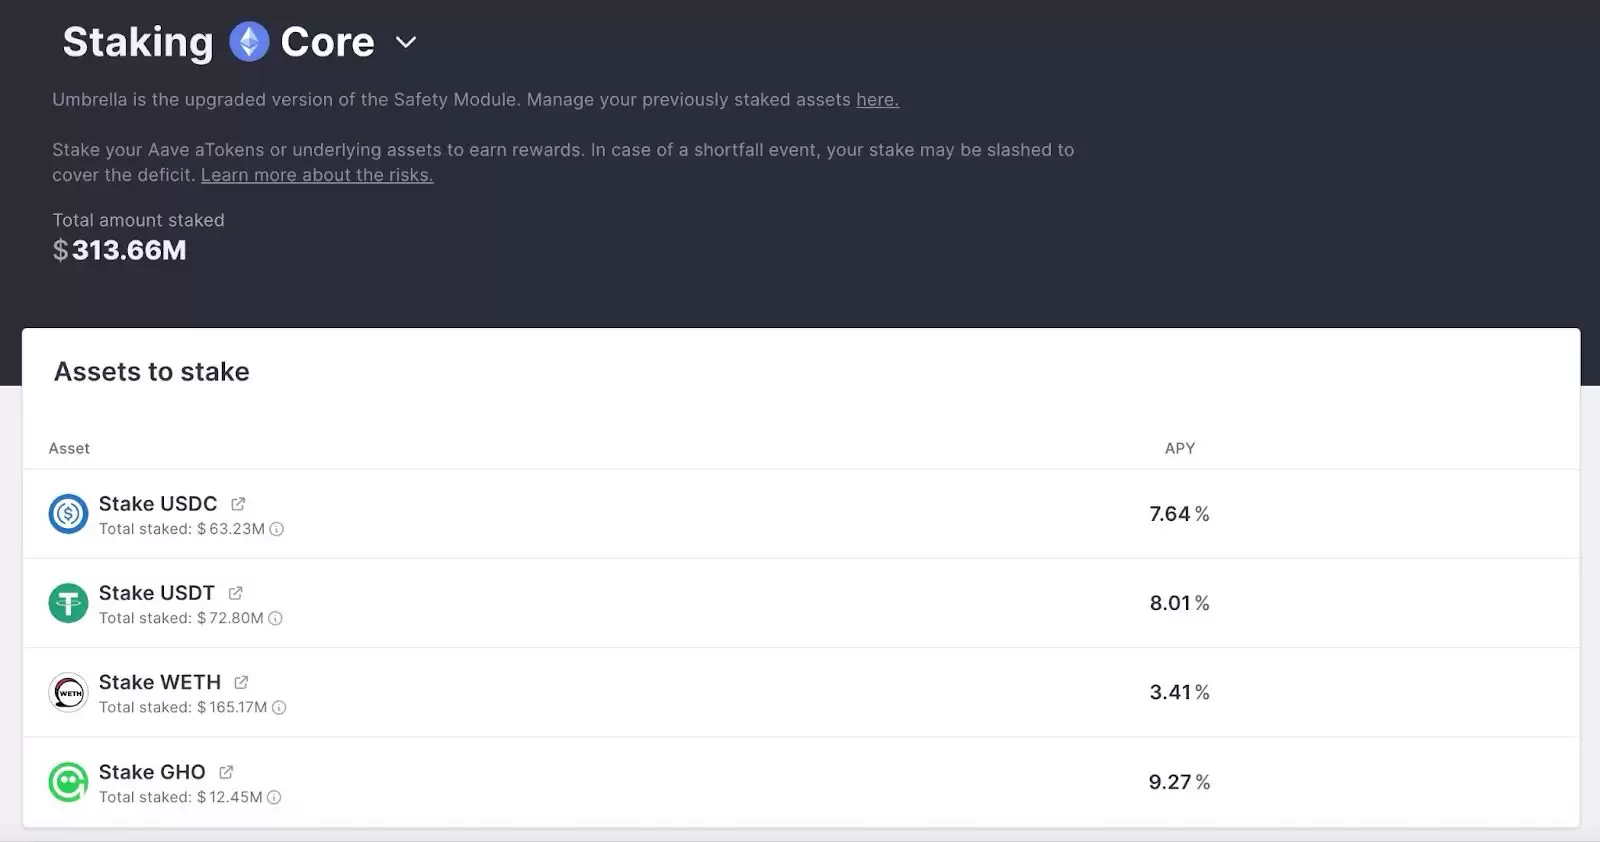This screenshot has width=1600, height=842.
Task: Click the APY column header
Action: 1180,448
